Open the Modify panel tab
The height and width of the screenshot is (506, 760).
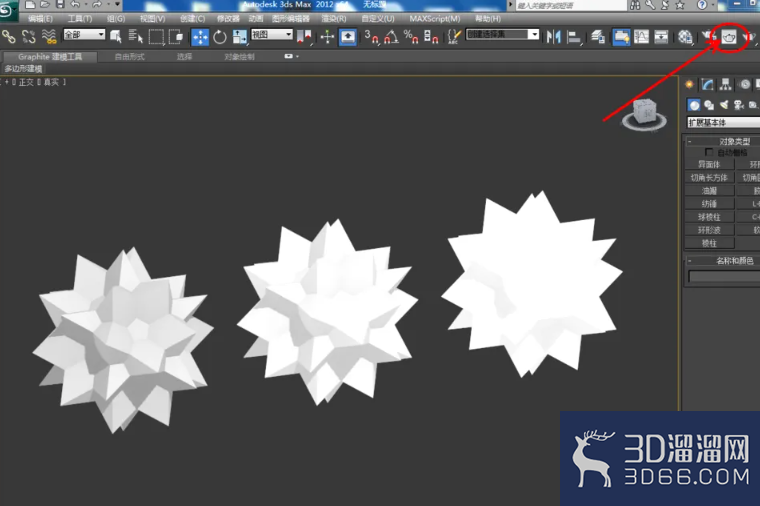tap(707, 85)
